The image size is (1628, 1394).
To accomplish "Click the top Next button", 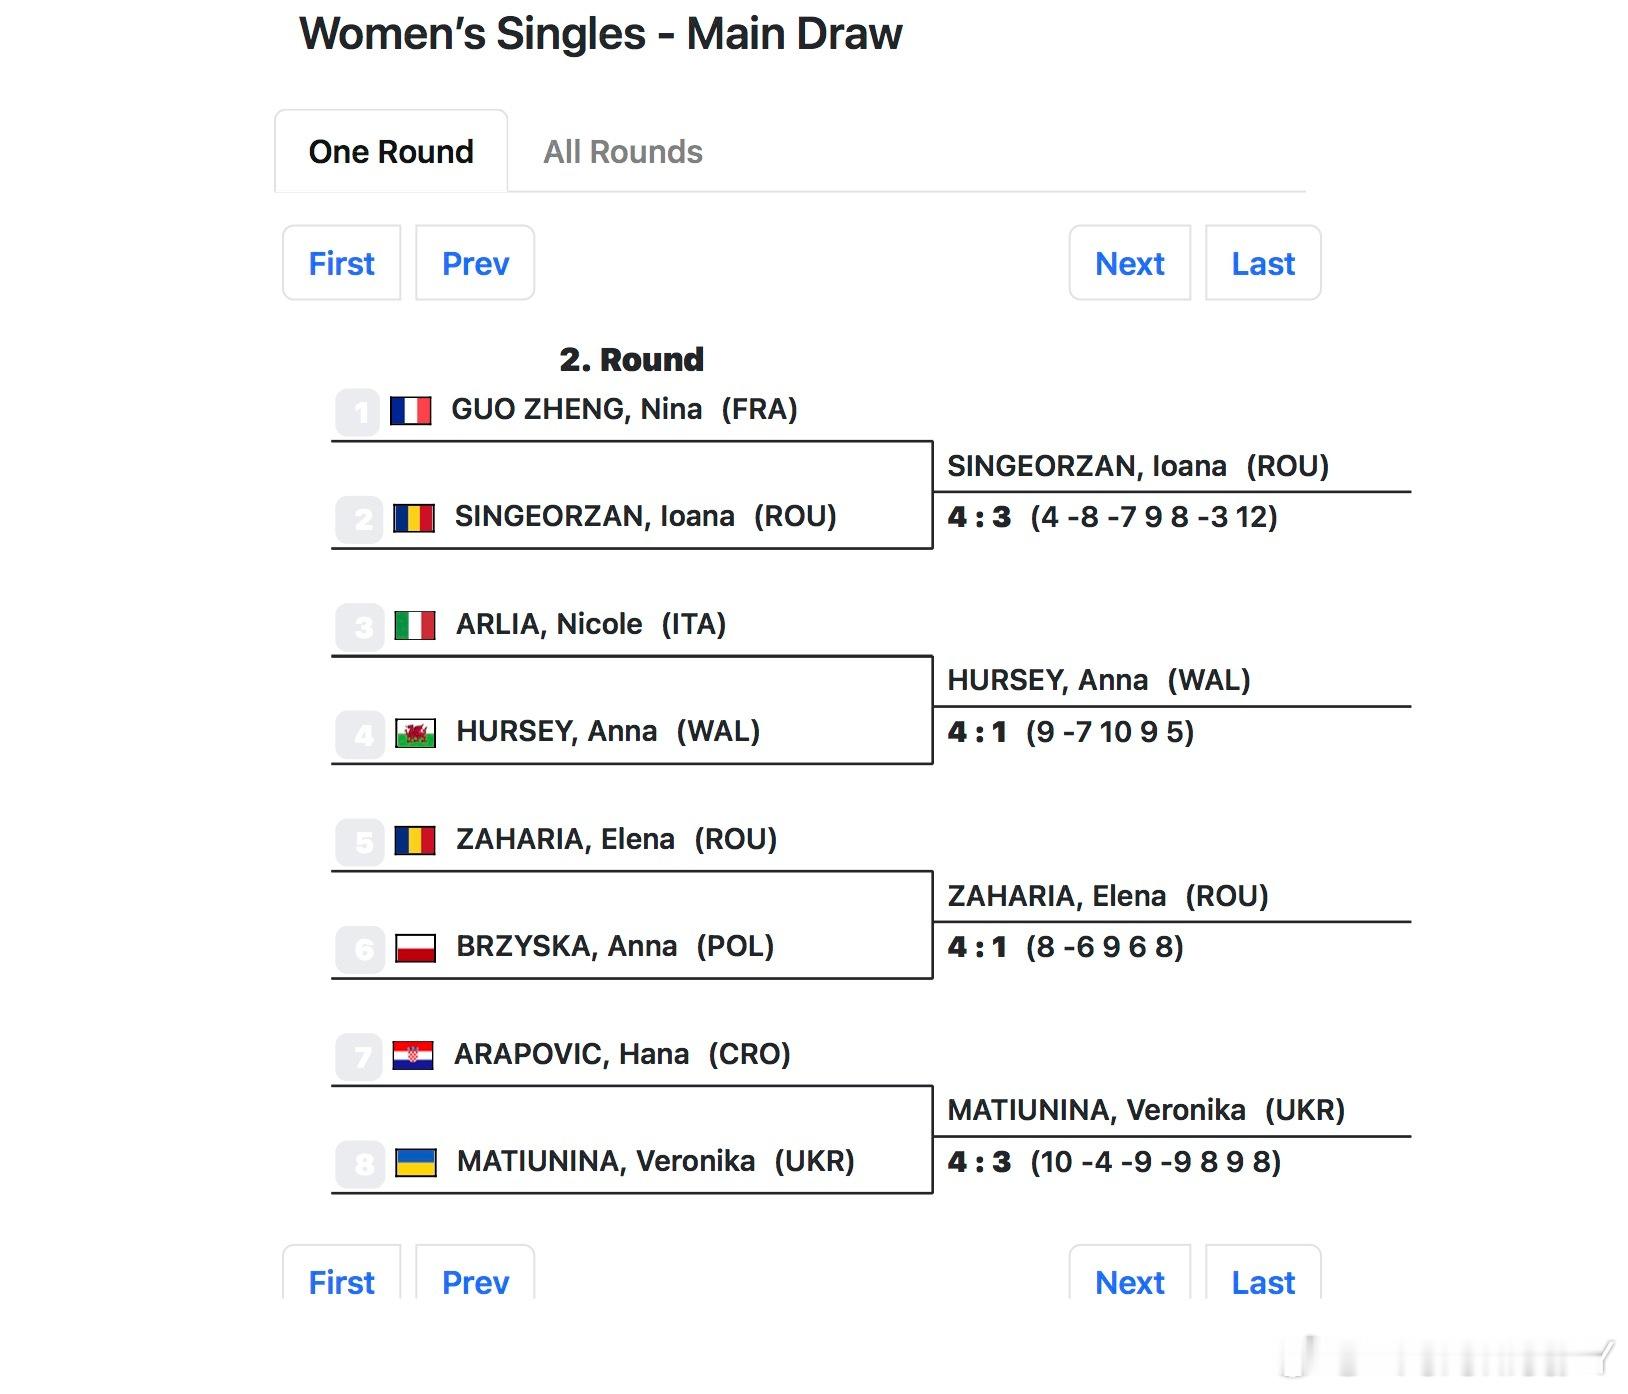I will pos(1130,263).
